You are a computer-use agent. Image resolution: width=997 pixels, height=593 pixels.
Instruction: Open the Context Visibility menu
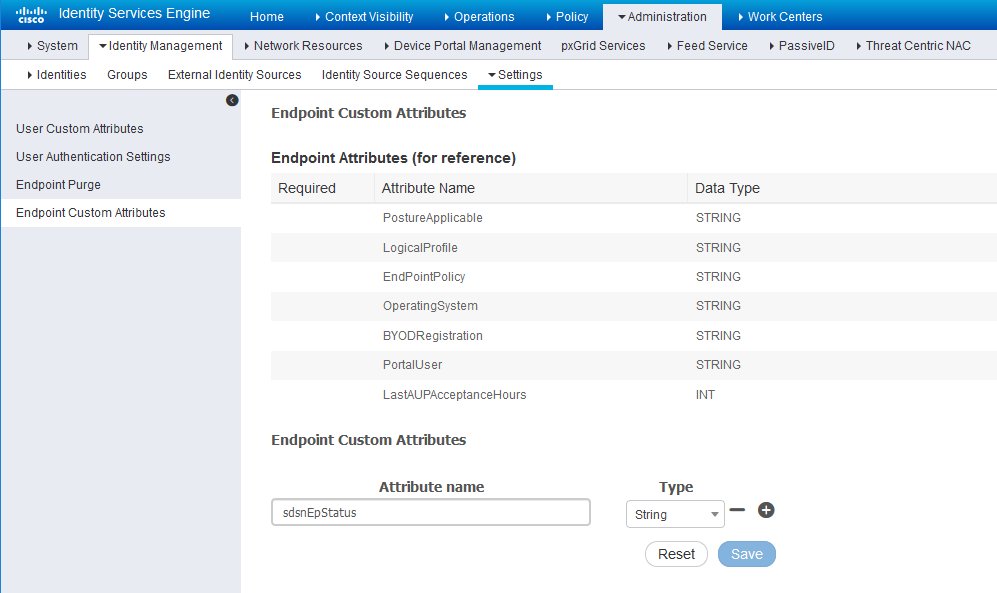[x=363, y=16]
